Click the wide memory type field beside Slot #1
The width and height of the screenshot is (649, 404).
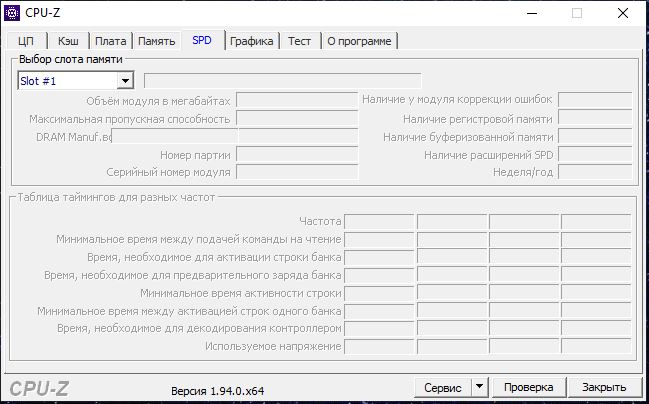tap(283, 81)
